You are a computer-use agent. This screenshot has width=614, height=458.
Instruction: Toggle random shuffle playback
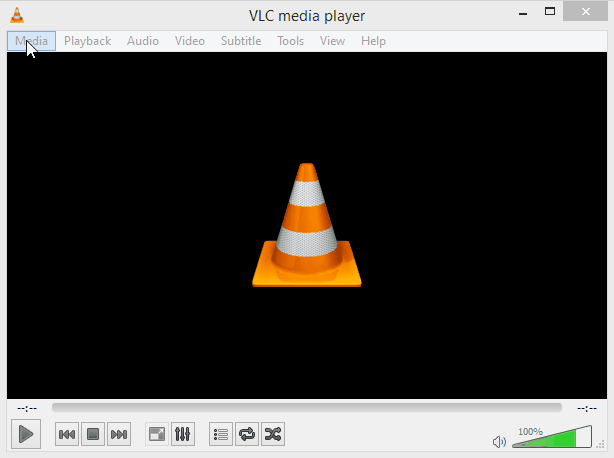point(273,434)
